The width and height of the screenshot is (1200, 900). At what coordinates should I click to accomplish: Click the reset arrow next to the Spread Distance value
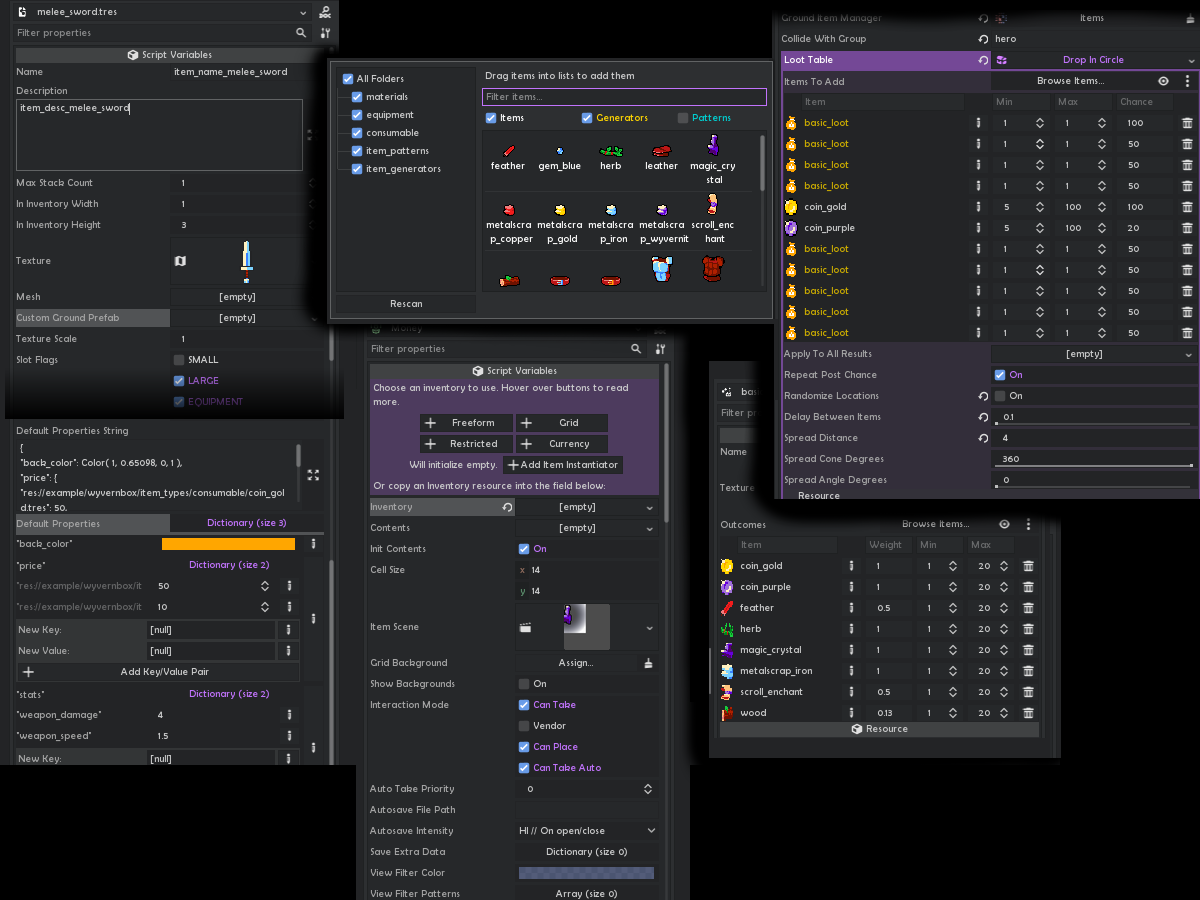point(983,438)
